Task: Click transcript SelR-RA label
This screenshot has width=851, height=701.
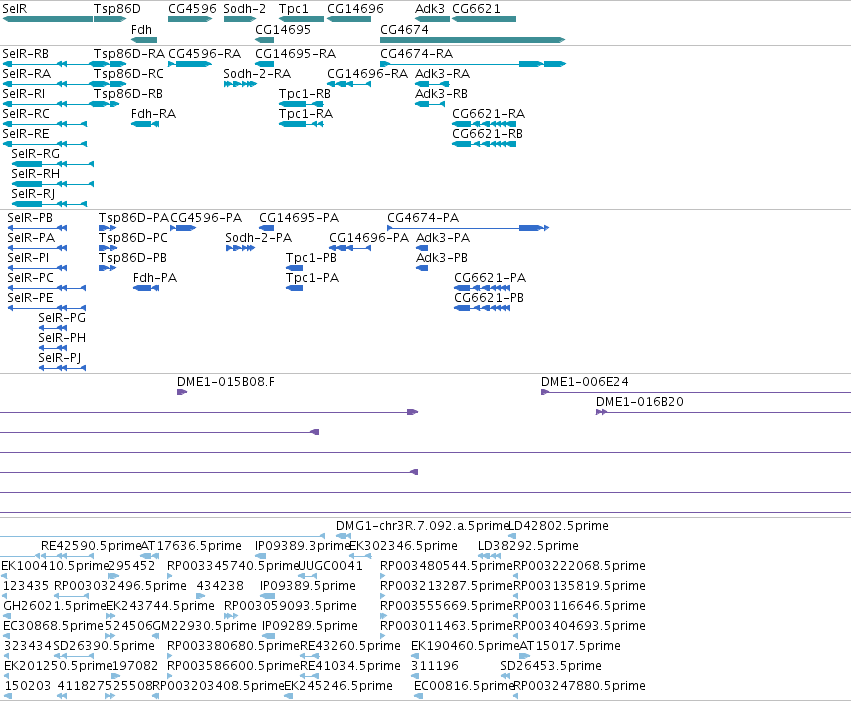Action: (27, 74)
